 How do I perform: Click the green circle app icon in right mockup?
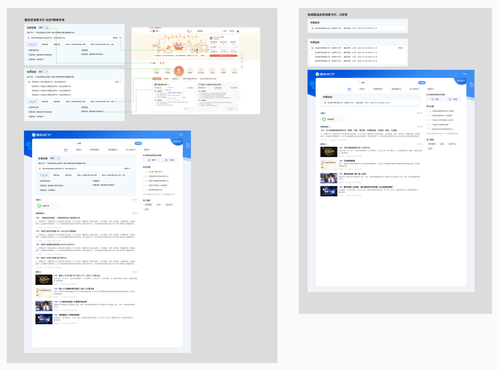point(324,119)
